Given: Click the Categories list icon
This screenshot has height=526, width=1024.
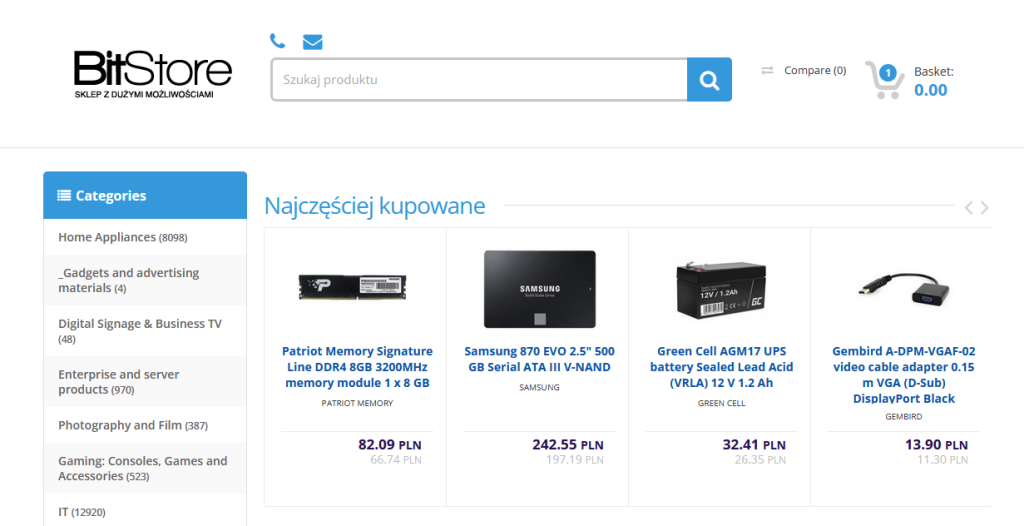Looking at the screenshot, I should click(x=64, y=195).
